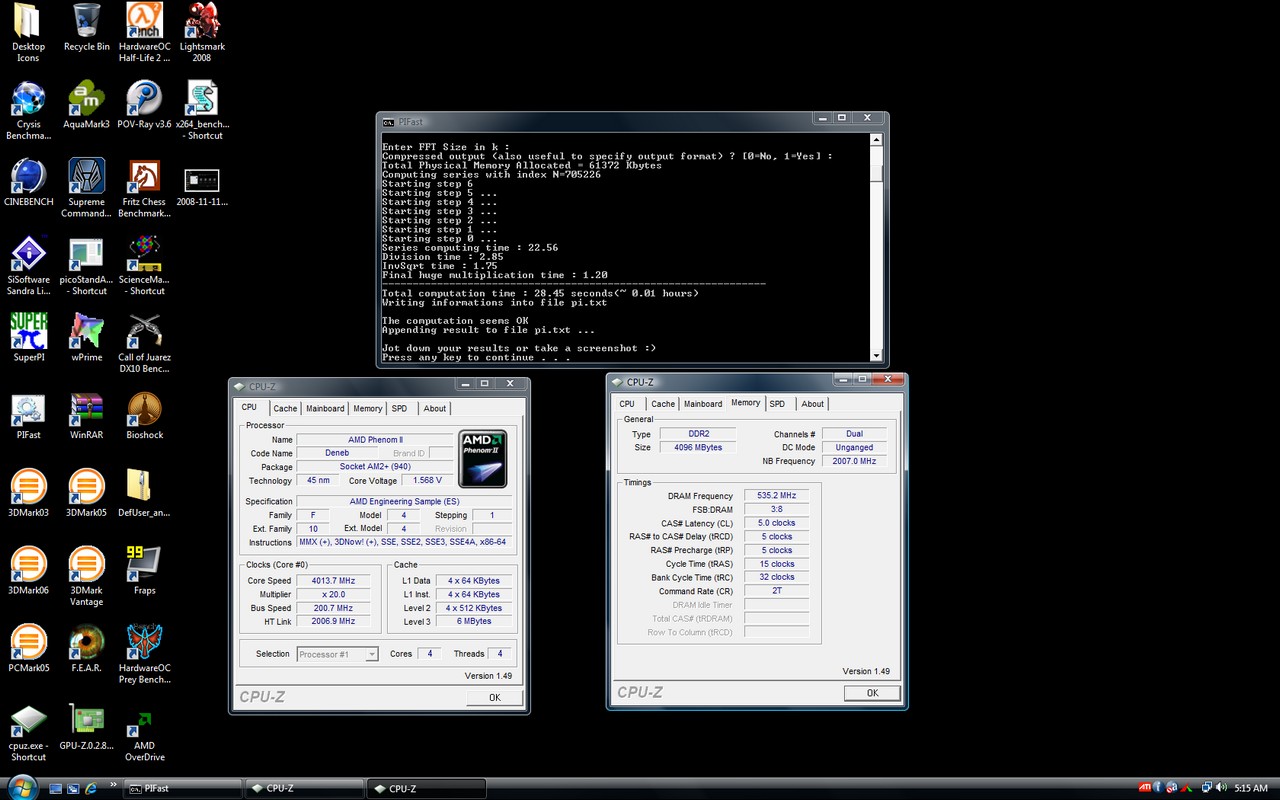The height and width of the screenshot is (800, 1280).
Task: Expand quick launch overflow chevron
Action: [x=112, y=784]
